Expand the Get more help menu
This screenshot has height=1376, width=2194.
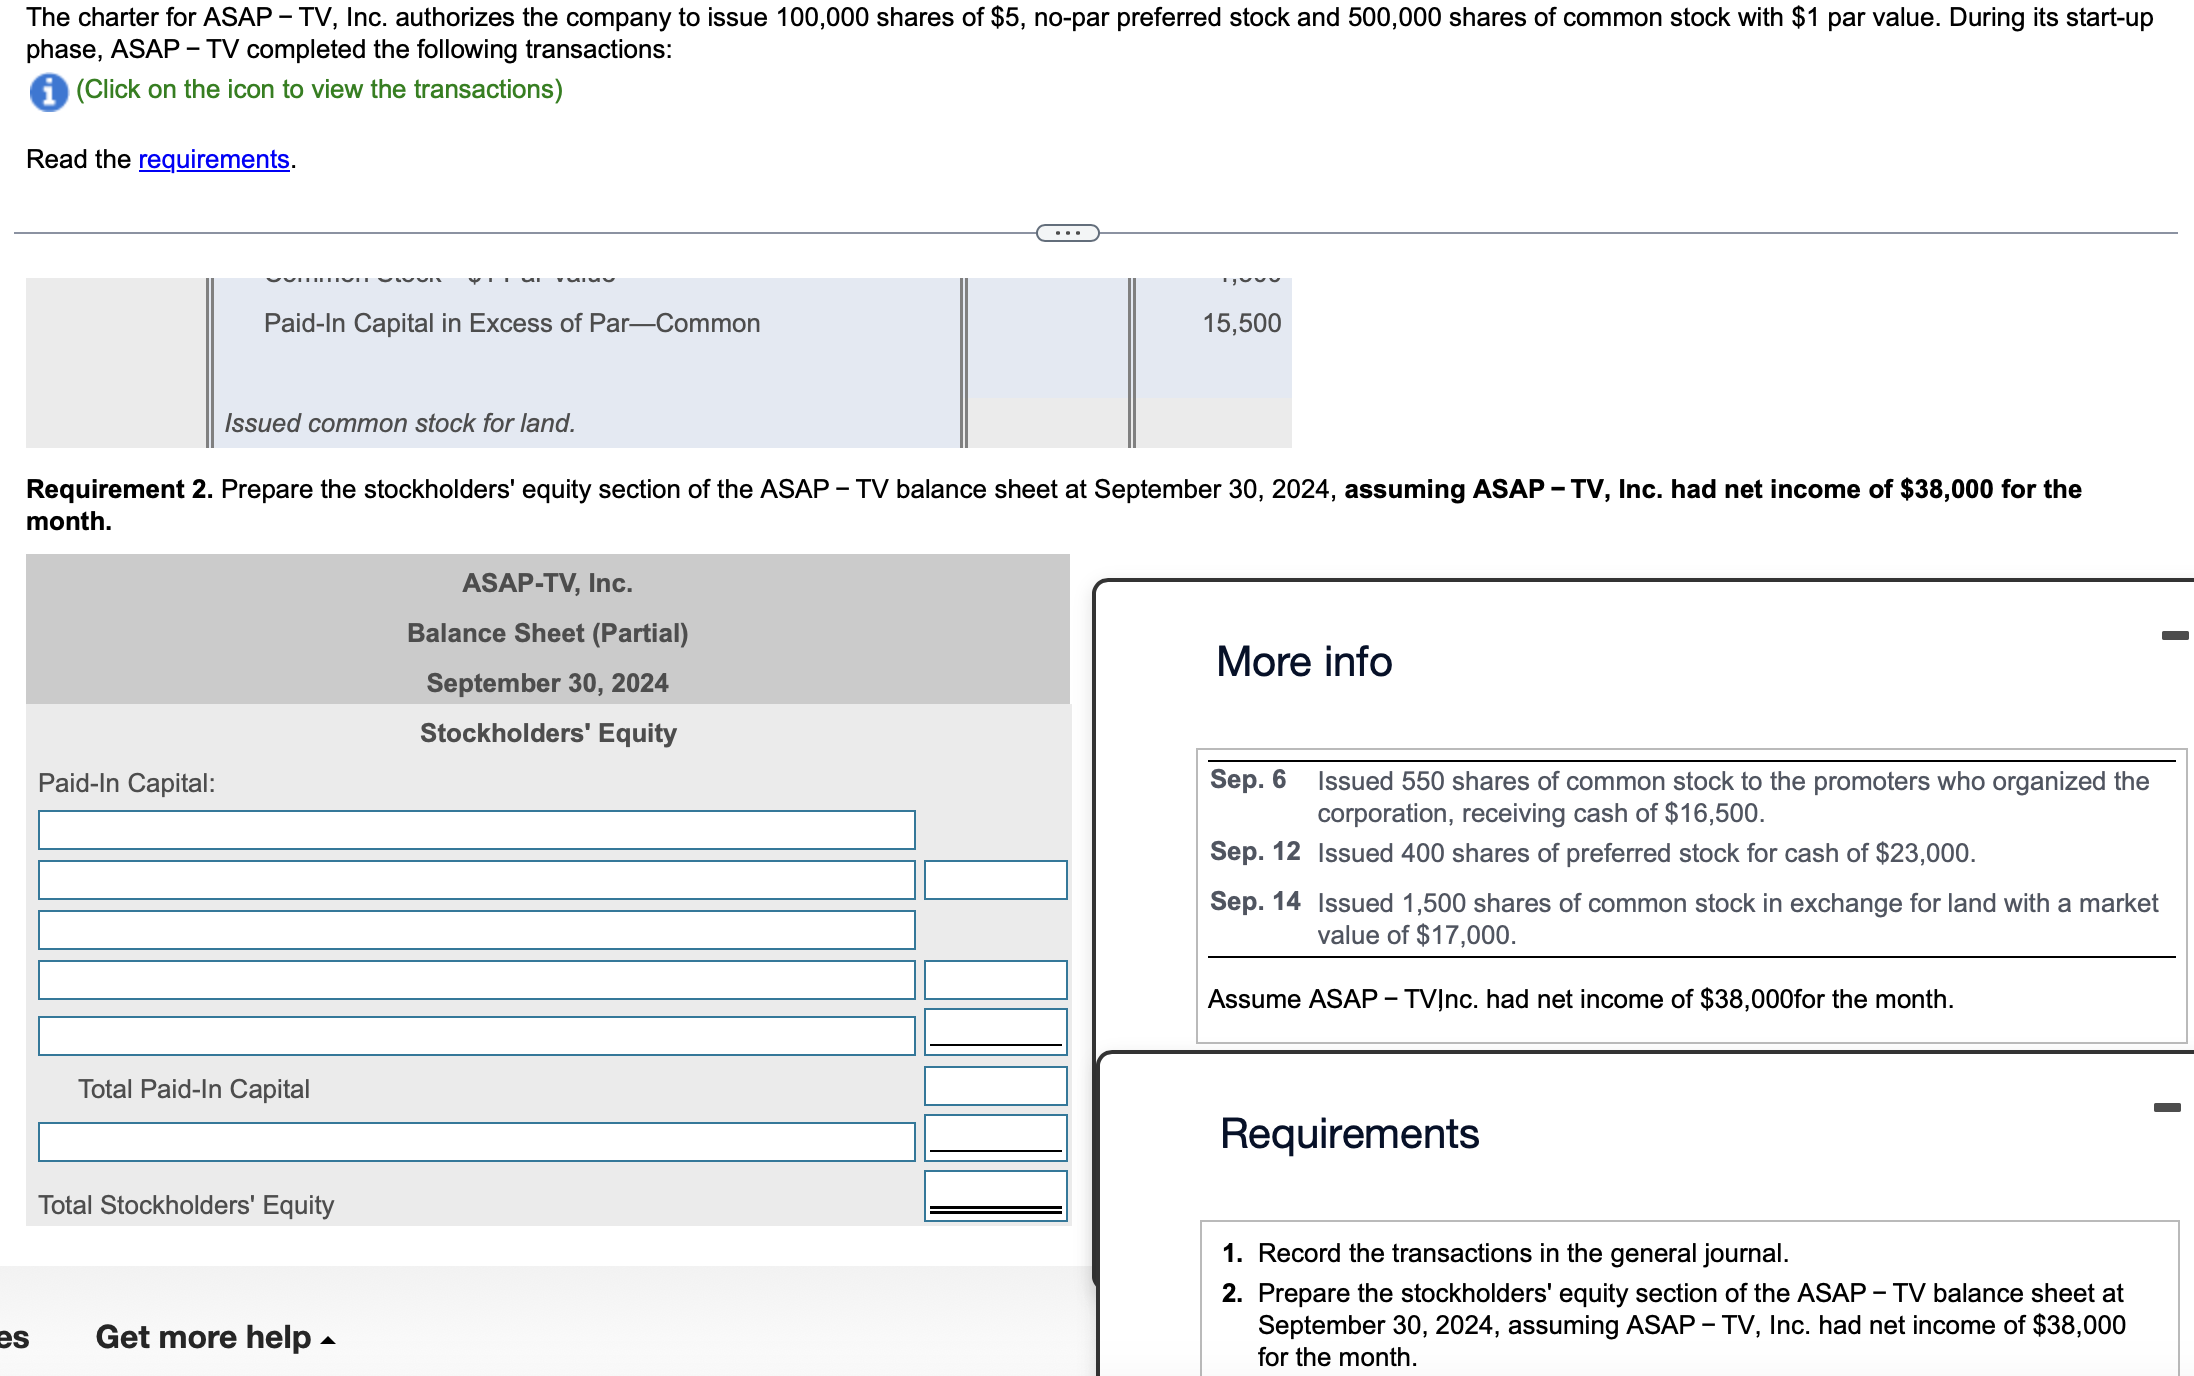(214, 1337)
